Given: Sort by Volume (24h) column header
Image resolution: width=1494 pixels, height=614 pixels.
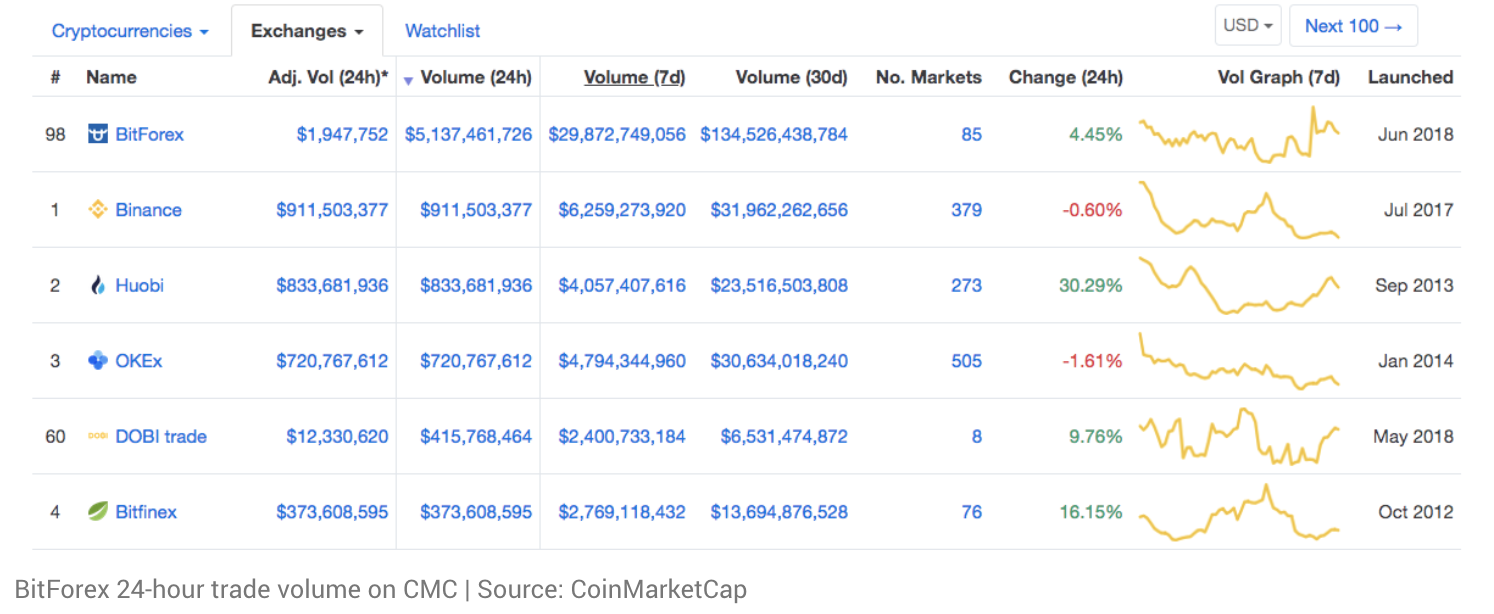Looking at the screenshot, I should pyautogui.click(x=476, y=77).
